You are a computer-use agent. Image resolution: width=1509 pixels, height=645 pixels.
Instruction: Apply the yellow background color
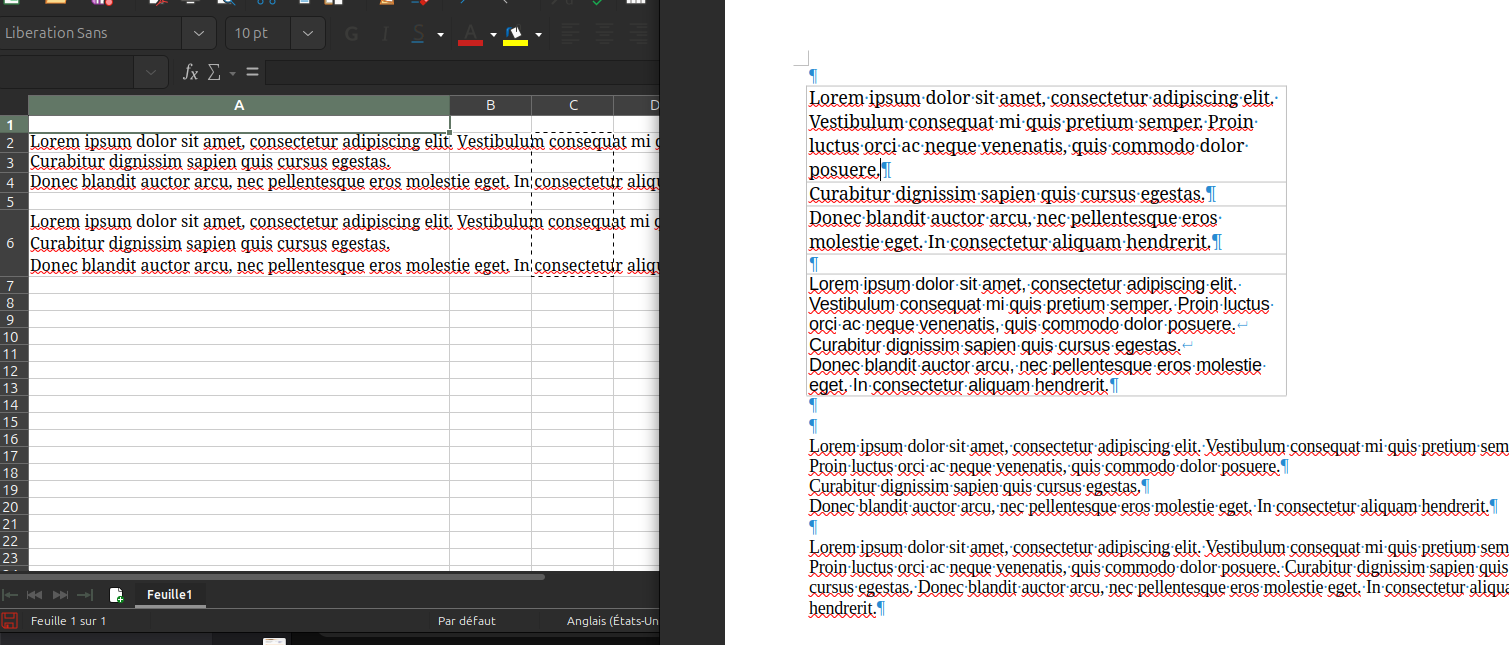click(x=515, y=34)
